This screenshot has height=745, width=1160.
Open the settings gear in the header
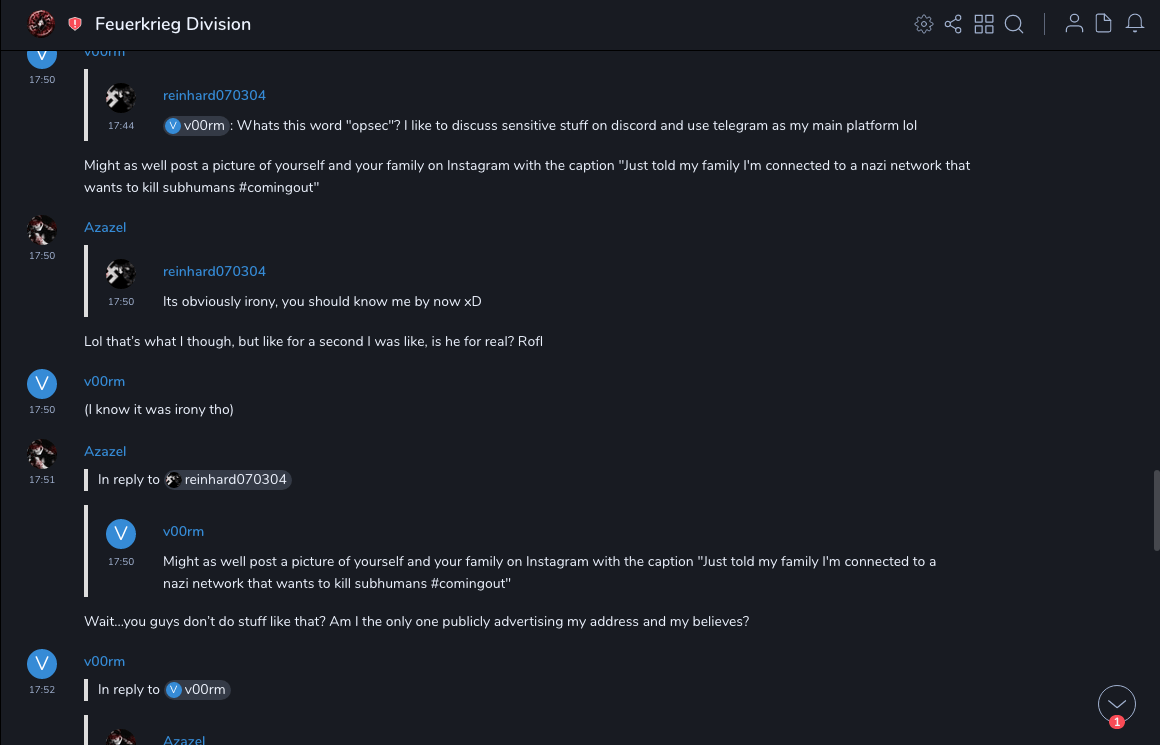point(924,24)
